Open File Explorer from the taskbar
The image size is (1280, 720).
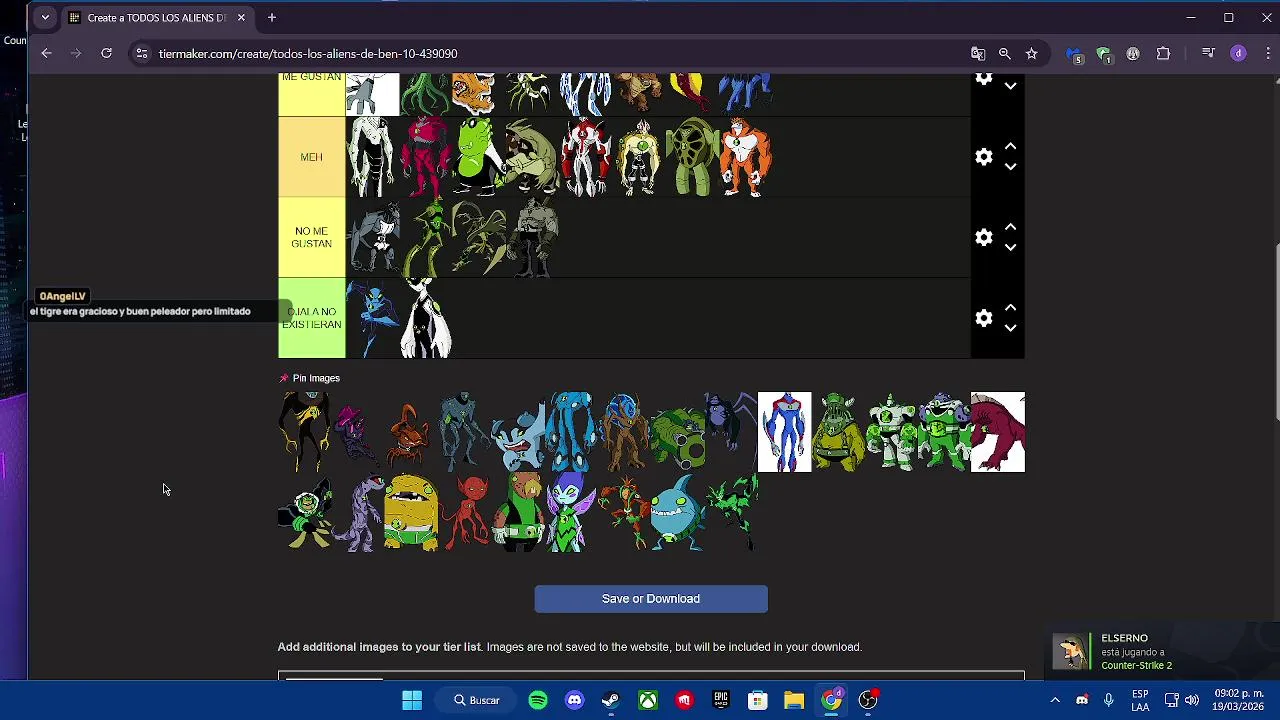tap(794, 700)
